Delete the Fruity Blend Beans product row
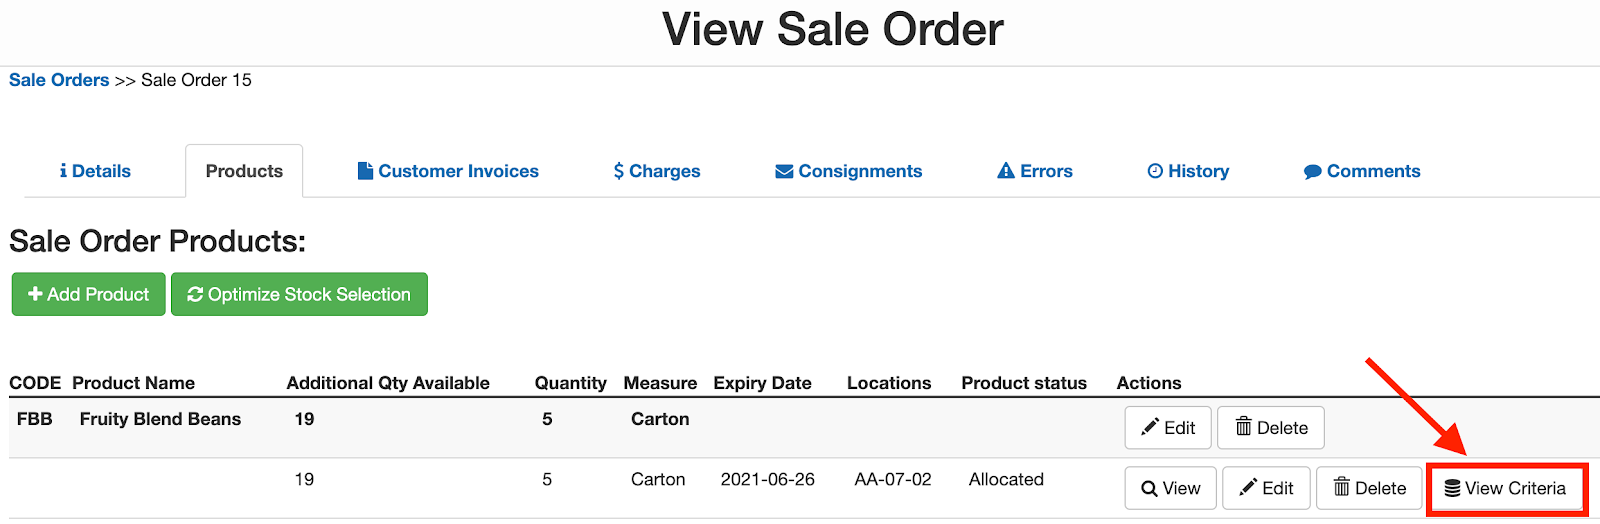This screenshot has height=524, width=1600. point(1271,428)
